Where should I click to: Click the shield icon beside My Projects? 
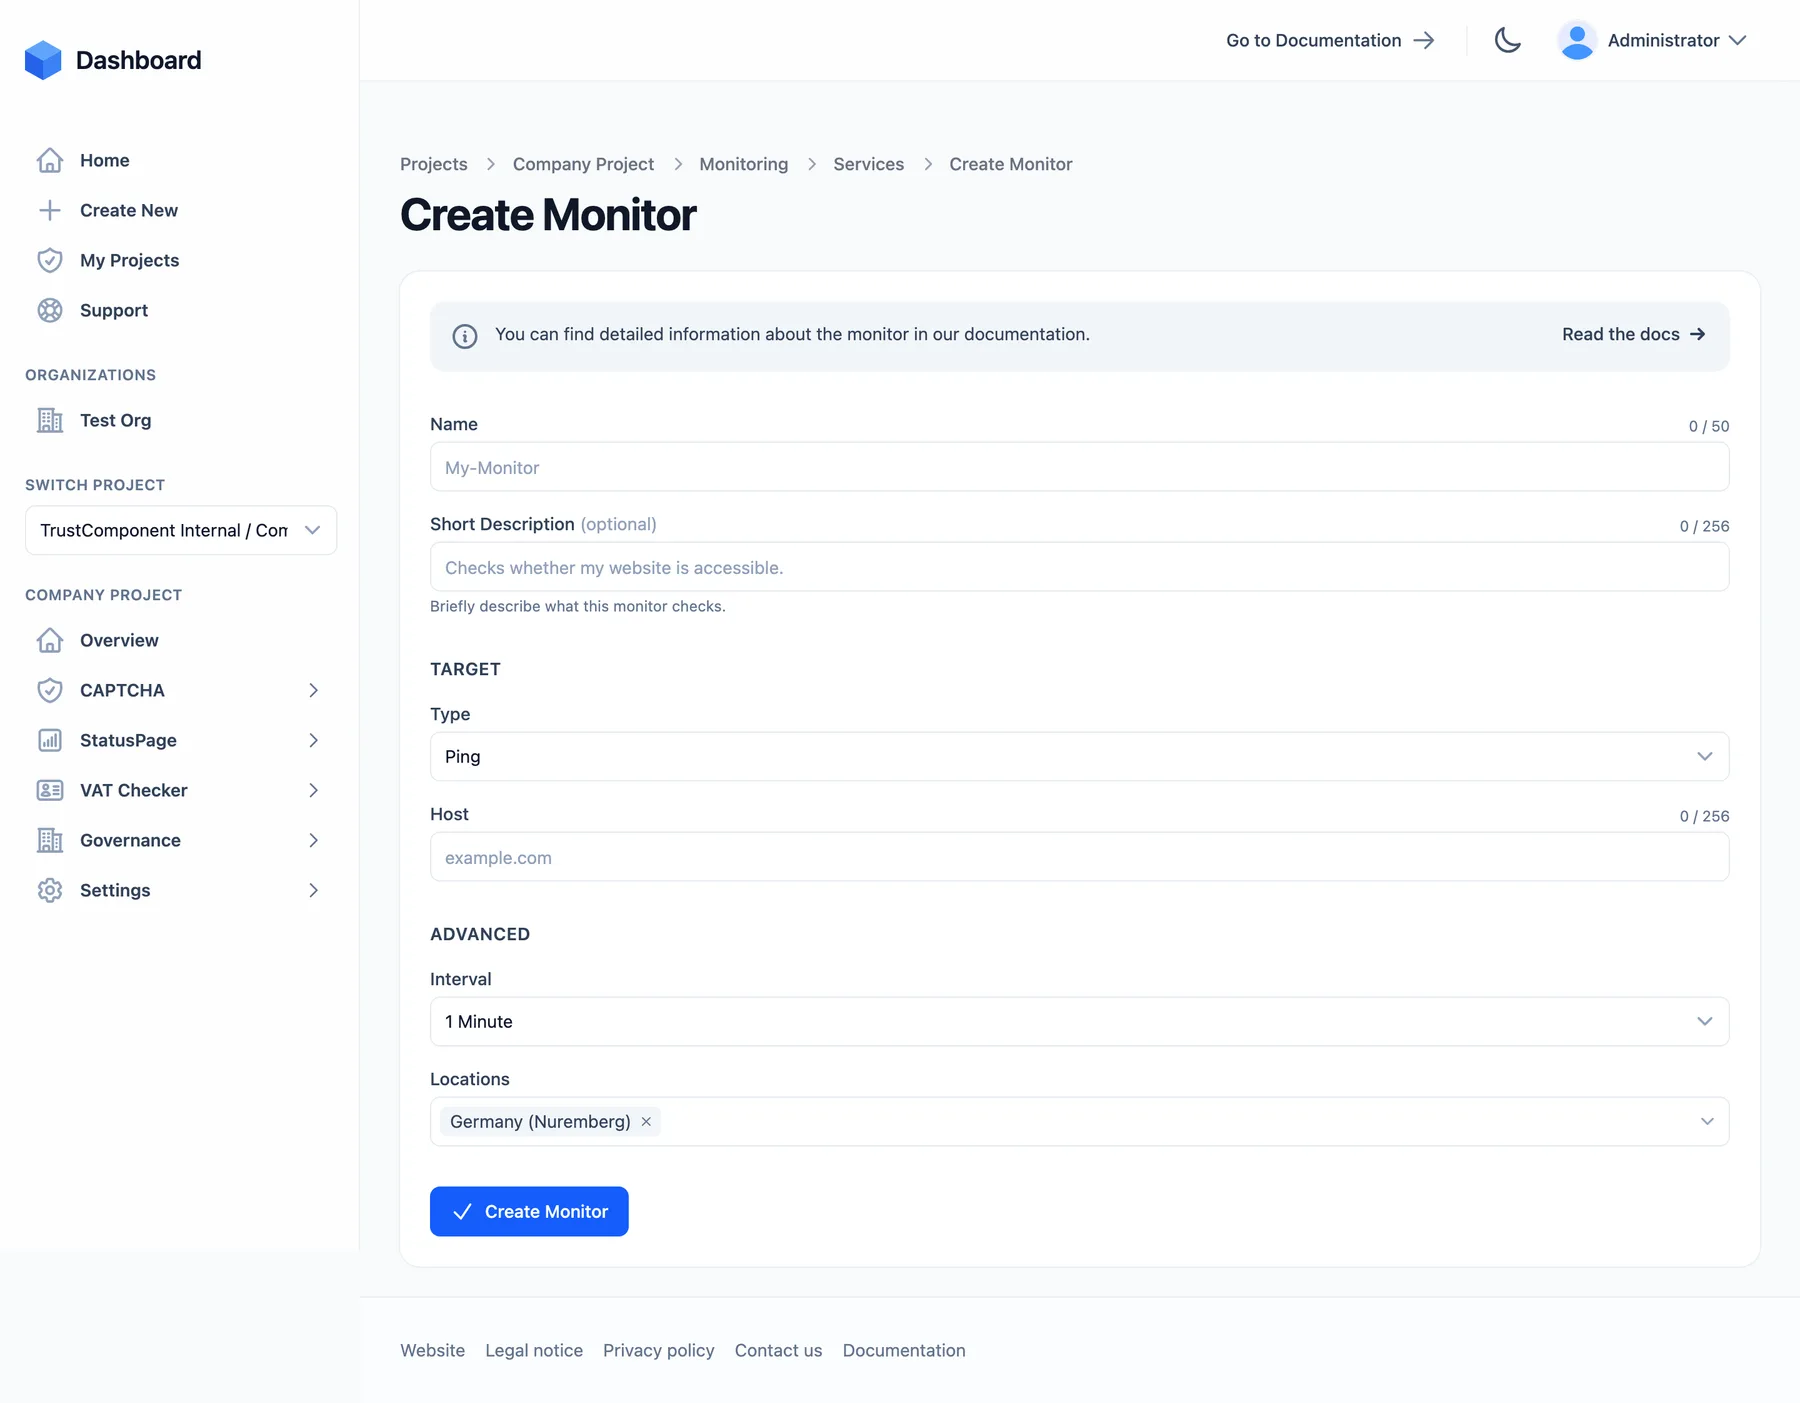pos(50,260)
